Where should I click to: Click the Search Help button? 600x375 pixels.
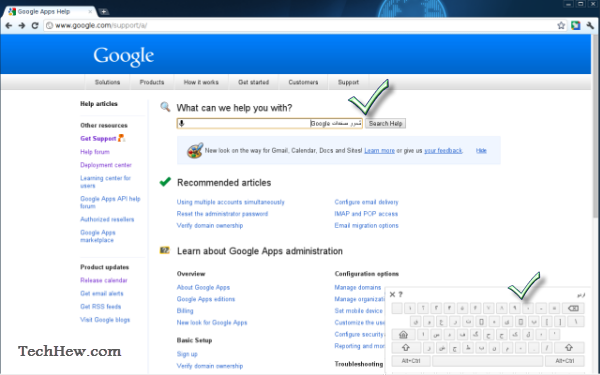tap(385, 123)
